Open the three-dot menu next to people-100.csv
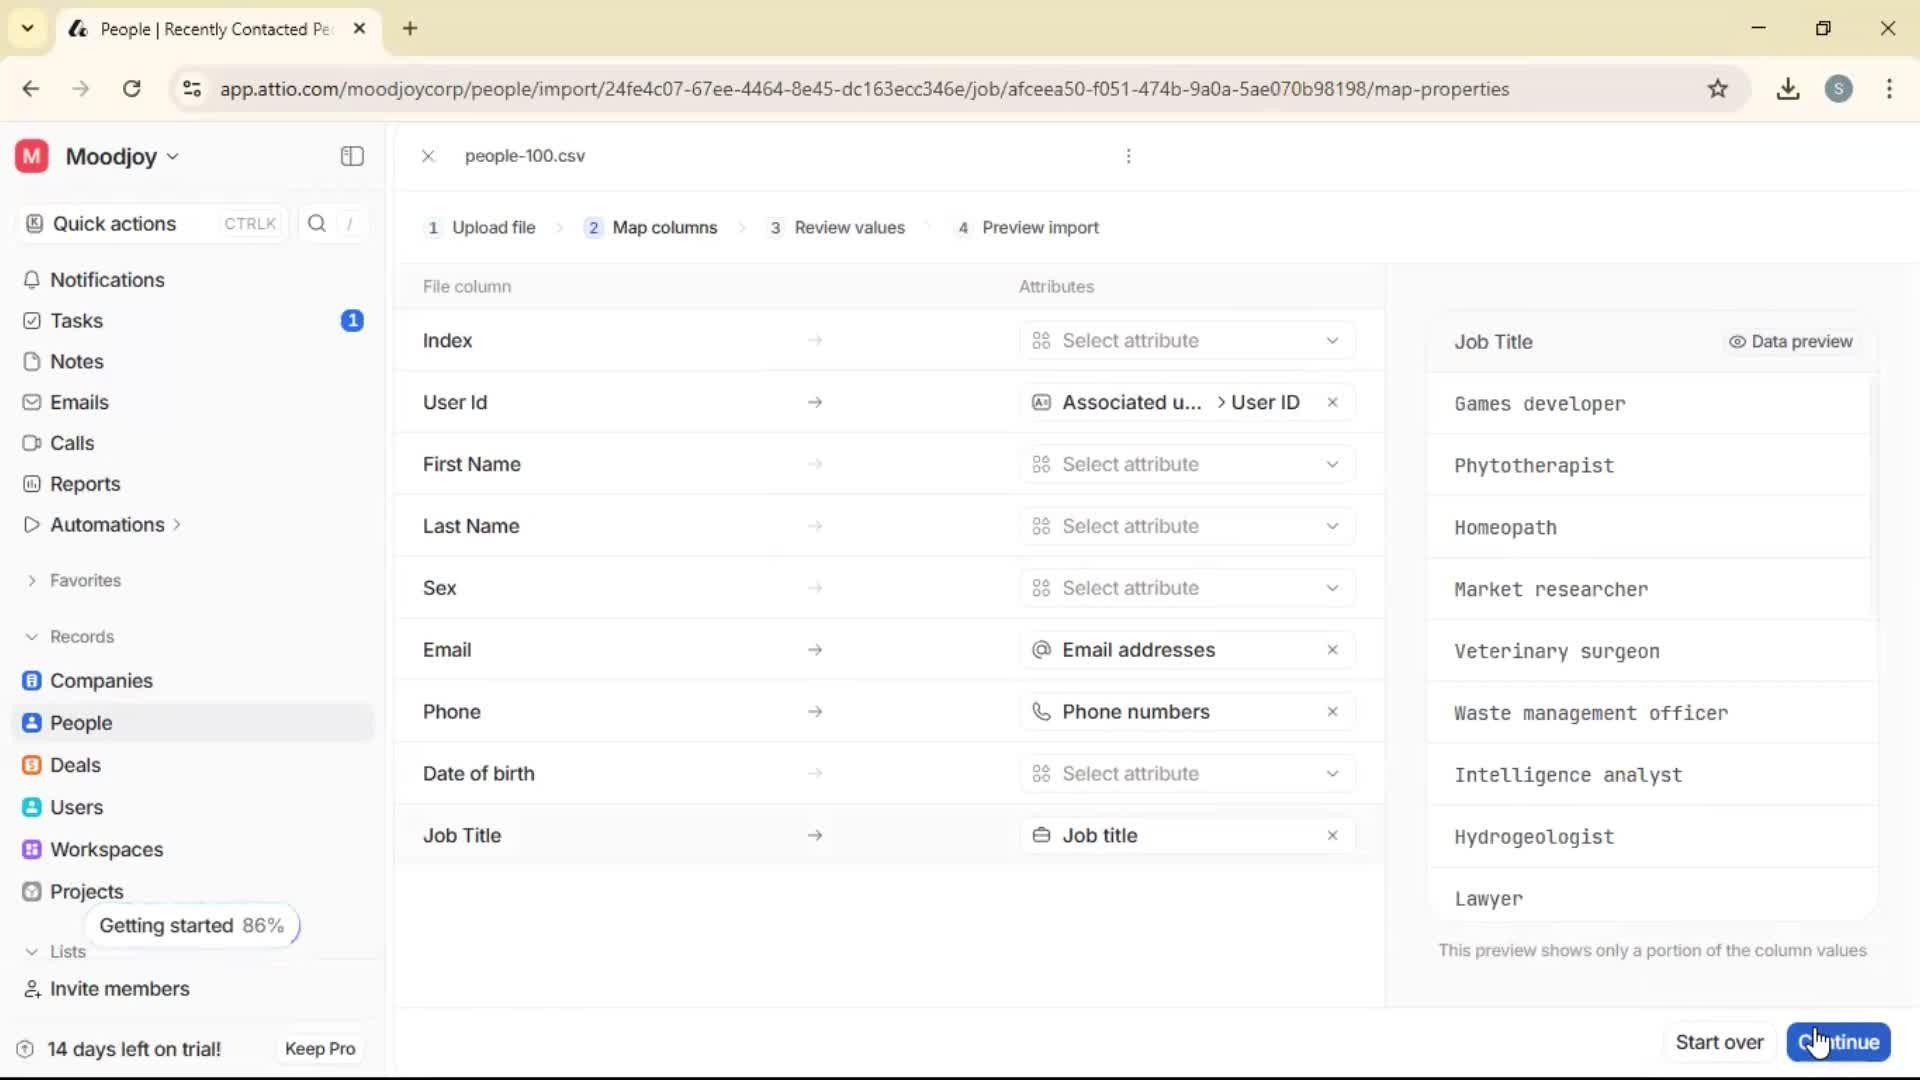The width and height of the screenshot is (1920, 1080). (x=1128, y=156)
